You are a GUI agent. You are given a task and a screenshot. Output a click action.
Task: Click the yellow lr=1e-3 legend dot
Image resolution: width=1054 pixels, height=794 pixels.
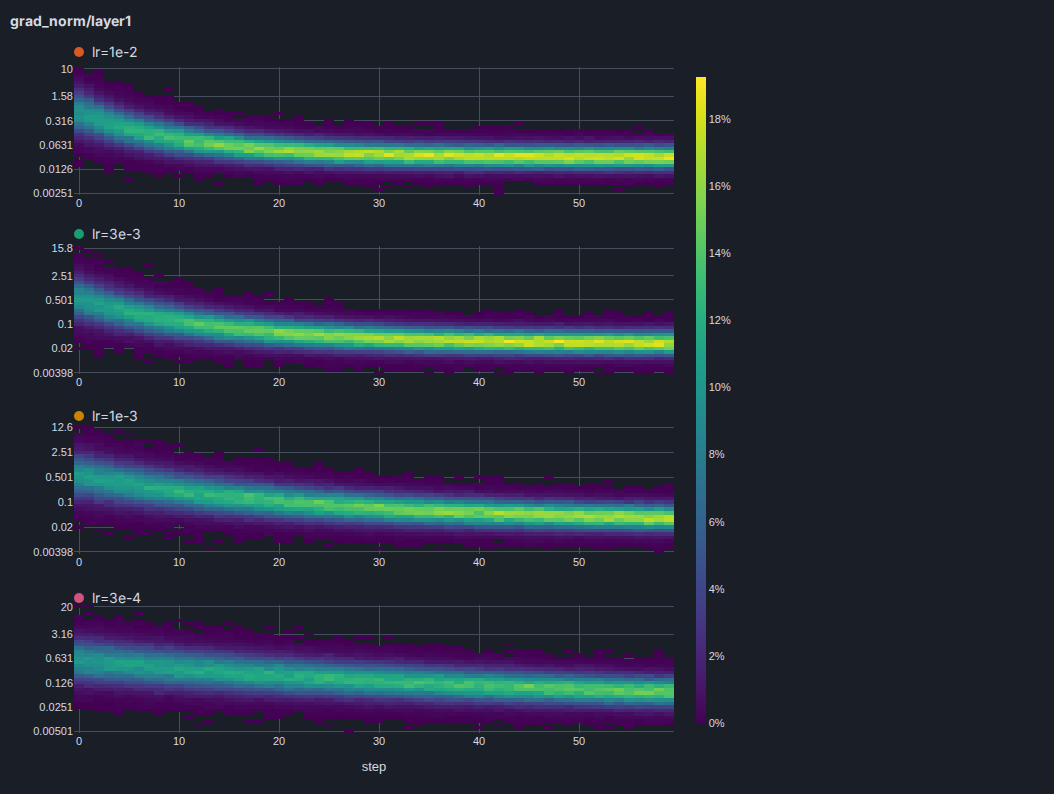pos(79,416)
